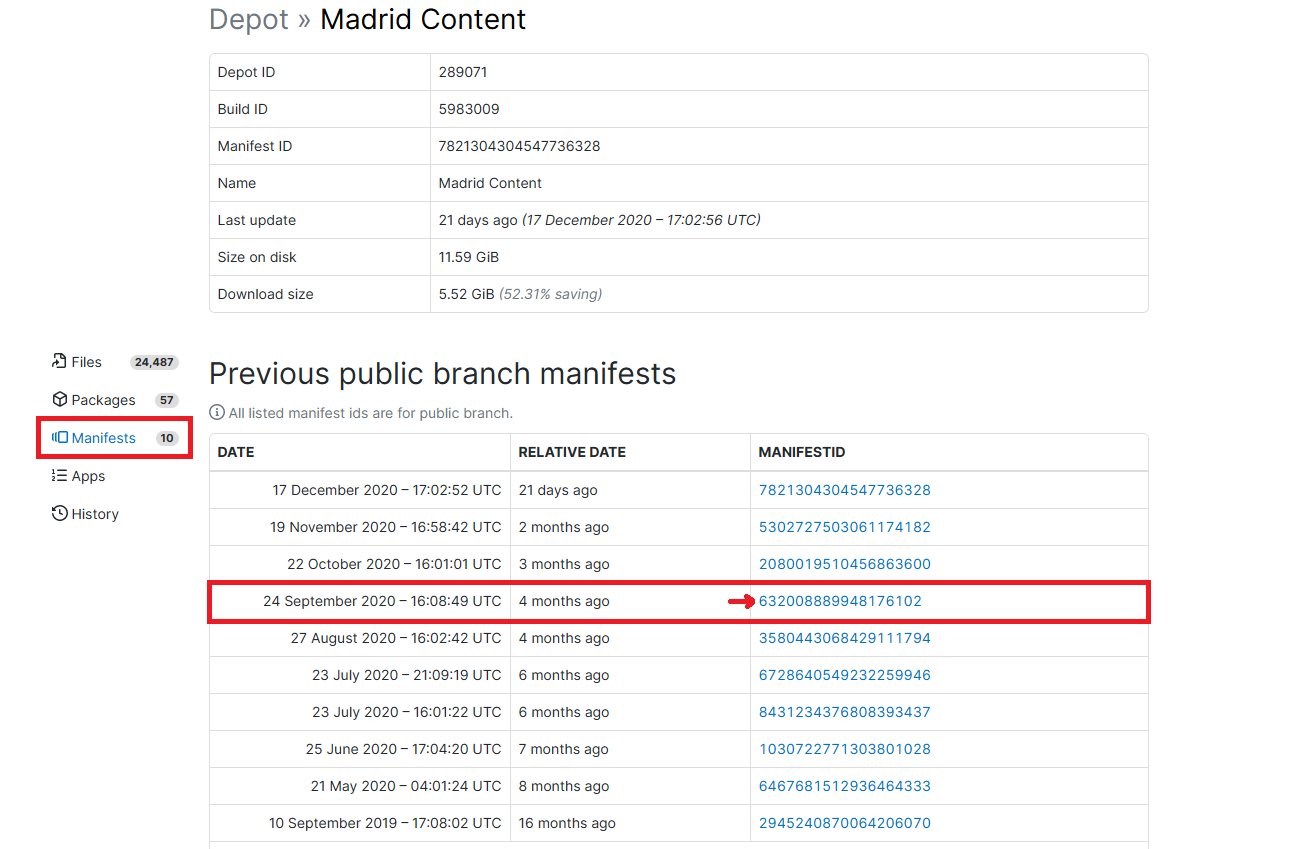The height and width of the screenshot is (849, 1293).
Task: Click the date 23 July 2020 – 21:09:19 UTC
Action: [x=407, y=675]
